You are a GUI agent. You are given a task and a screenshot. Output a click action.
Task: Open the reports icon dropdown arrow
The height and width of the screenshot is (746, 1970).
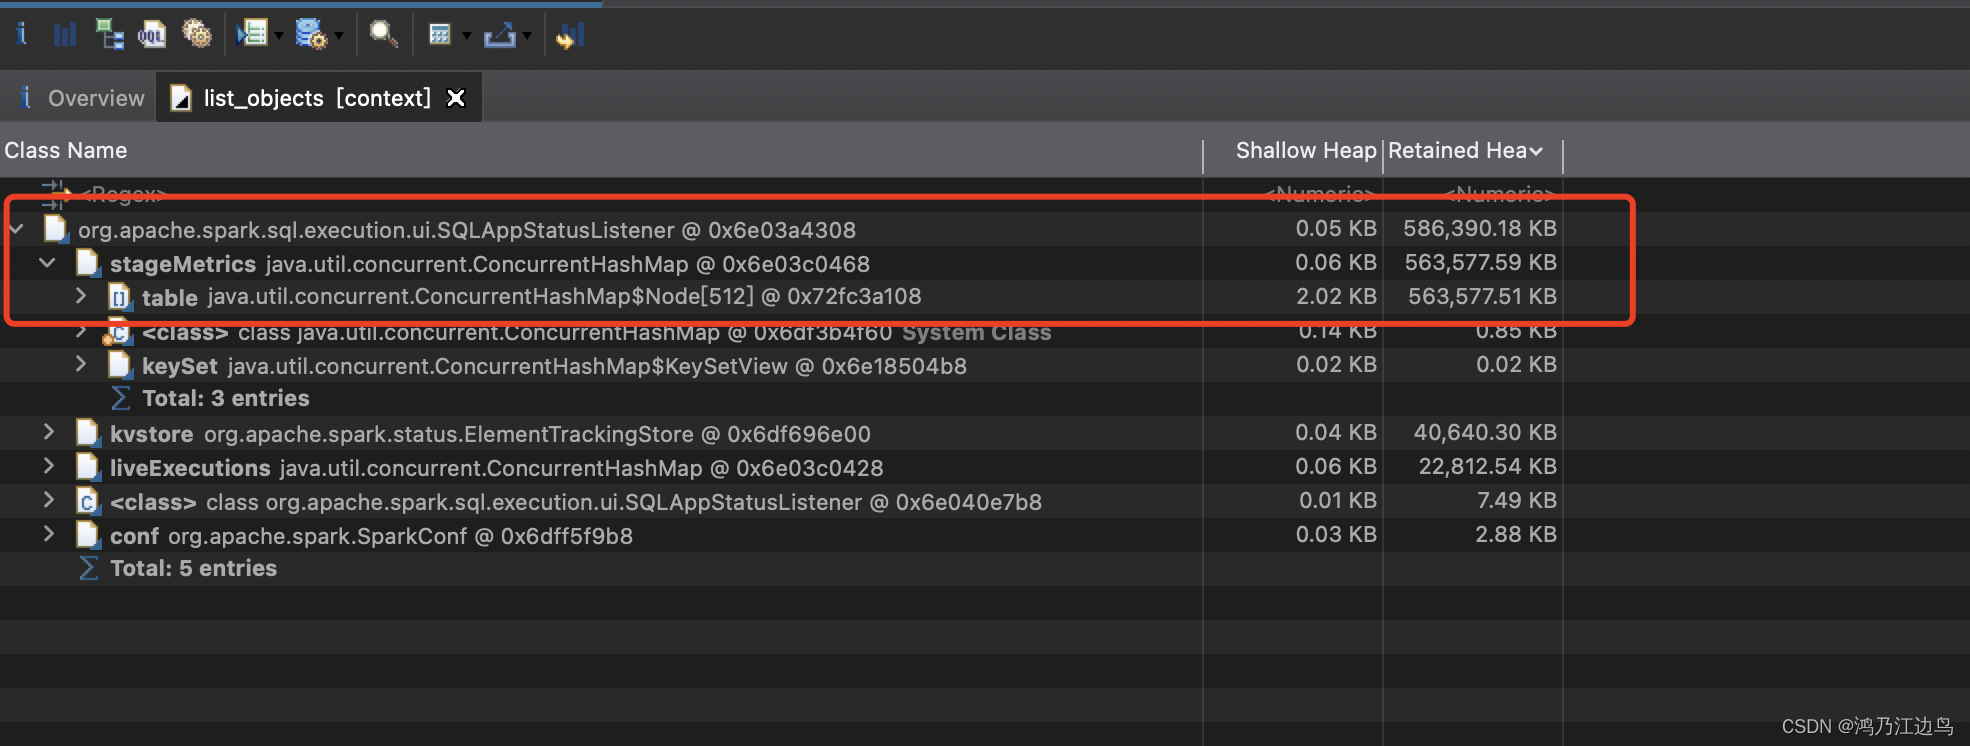279,36
